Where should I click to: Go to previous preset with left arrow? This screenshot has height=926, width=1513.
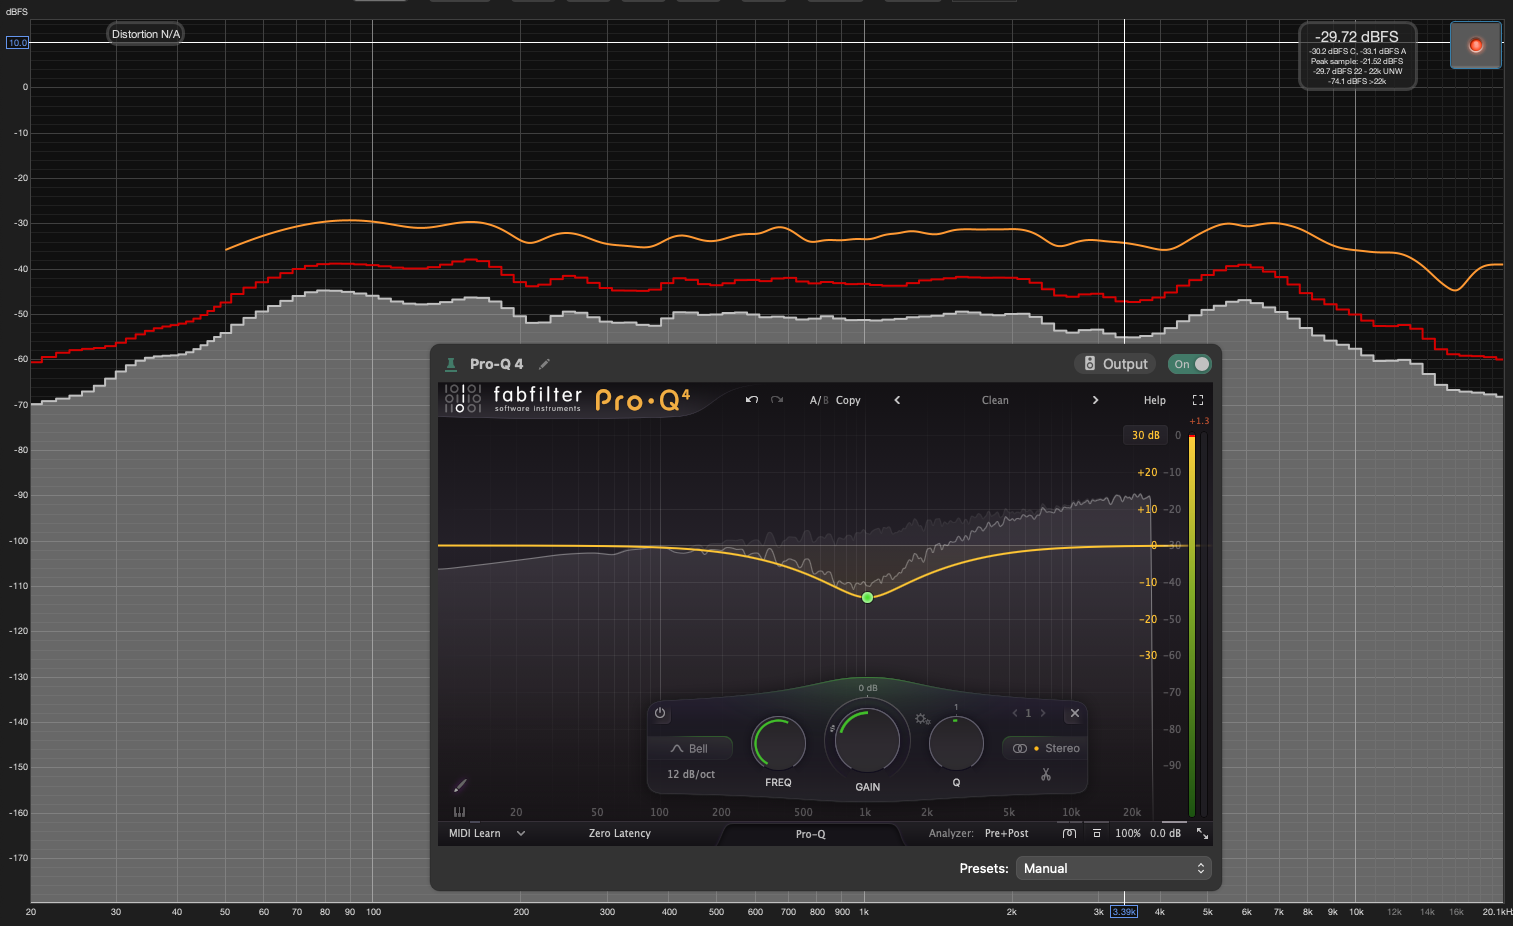pyautogui.click(x=897, y=400)
